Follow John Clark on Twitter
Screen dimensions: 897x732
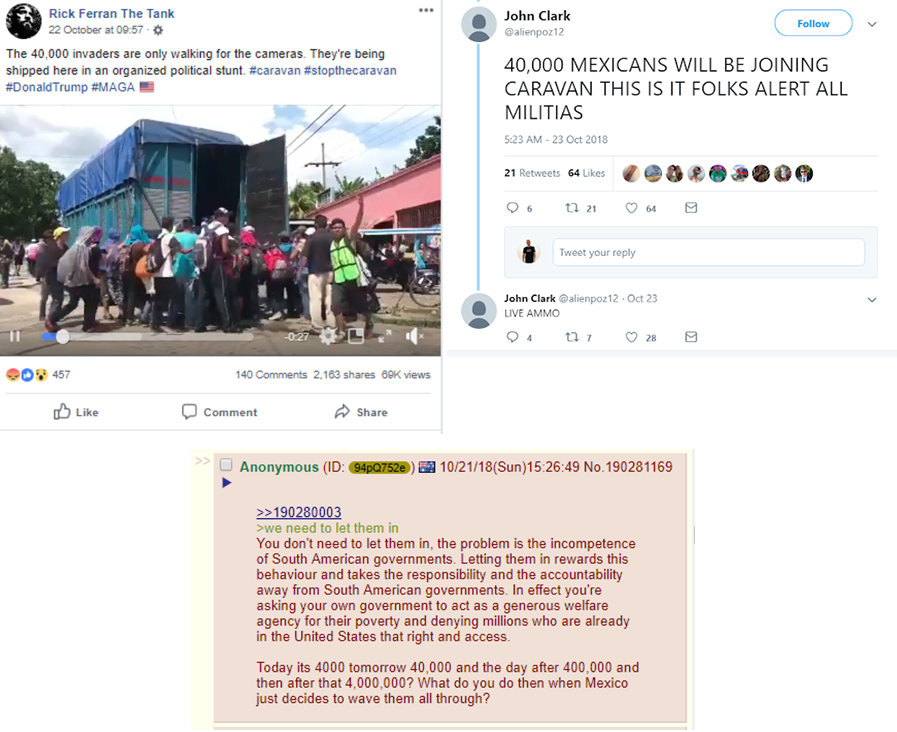[813, 23]
